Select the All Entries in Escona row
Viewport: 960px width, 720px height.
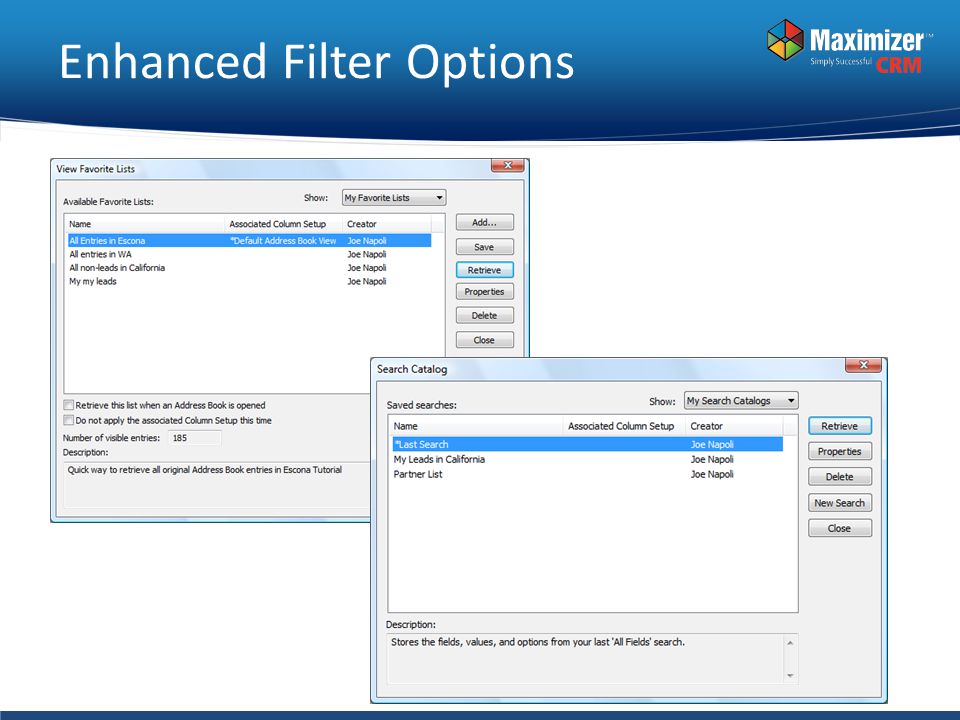tap(250, 241)
